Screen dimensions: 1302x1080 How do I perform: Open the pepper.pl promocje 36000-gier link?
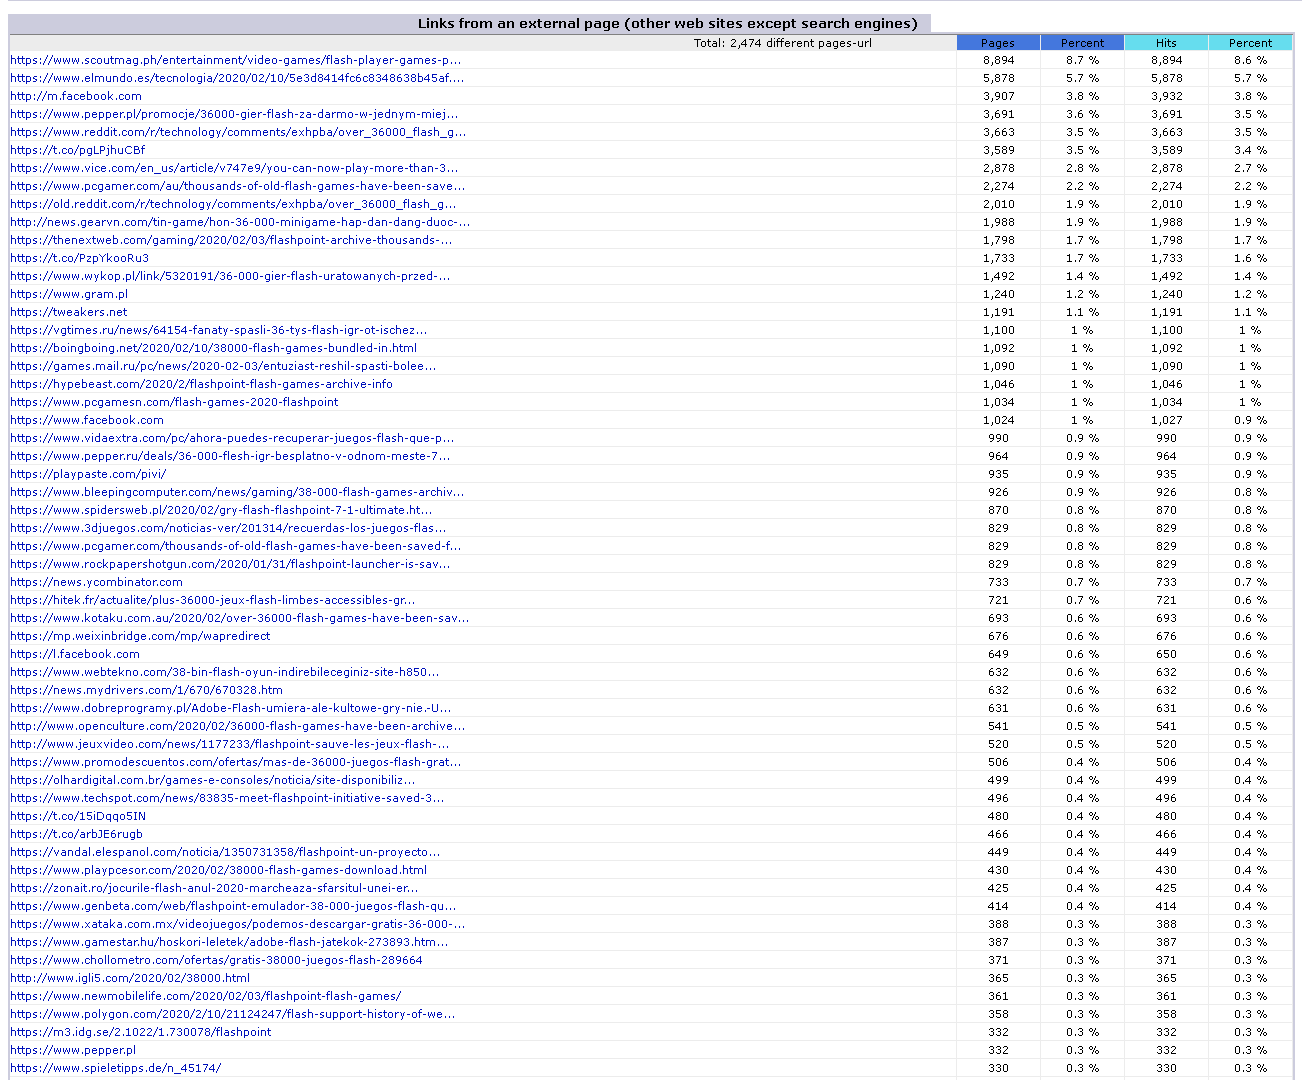[234, 114]
